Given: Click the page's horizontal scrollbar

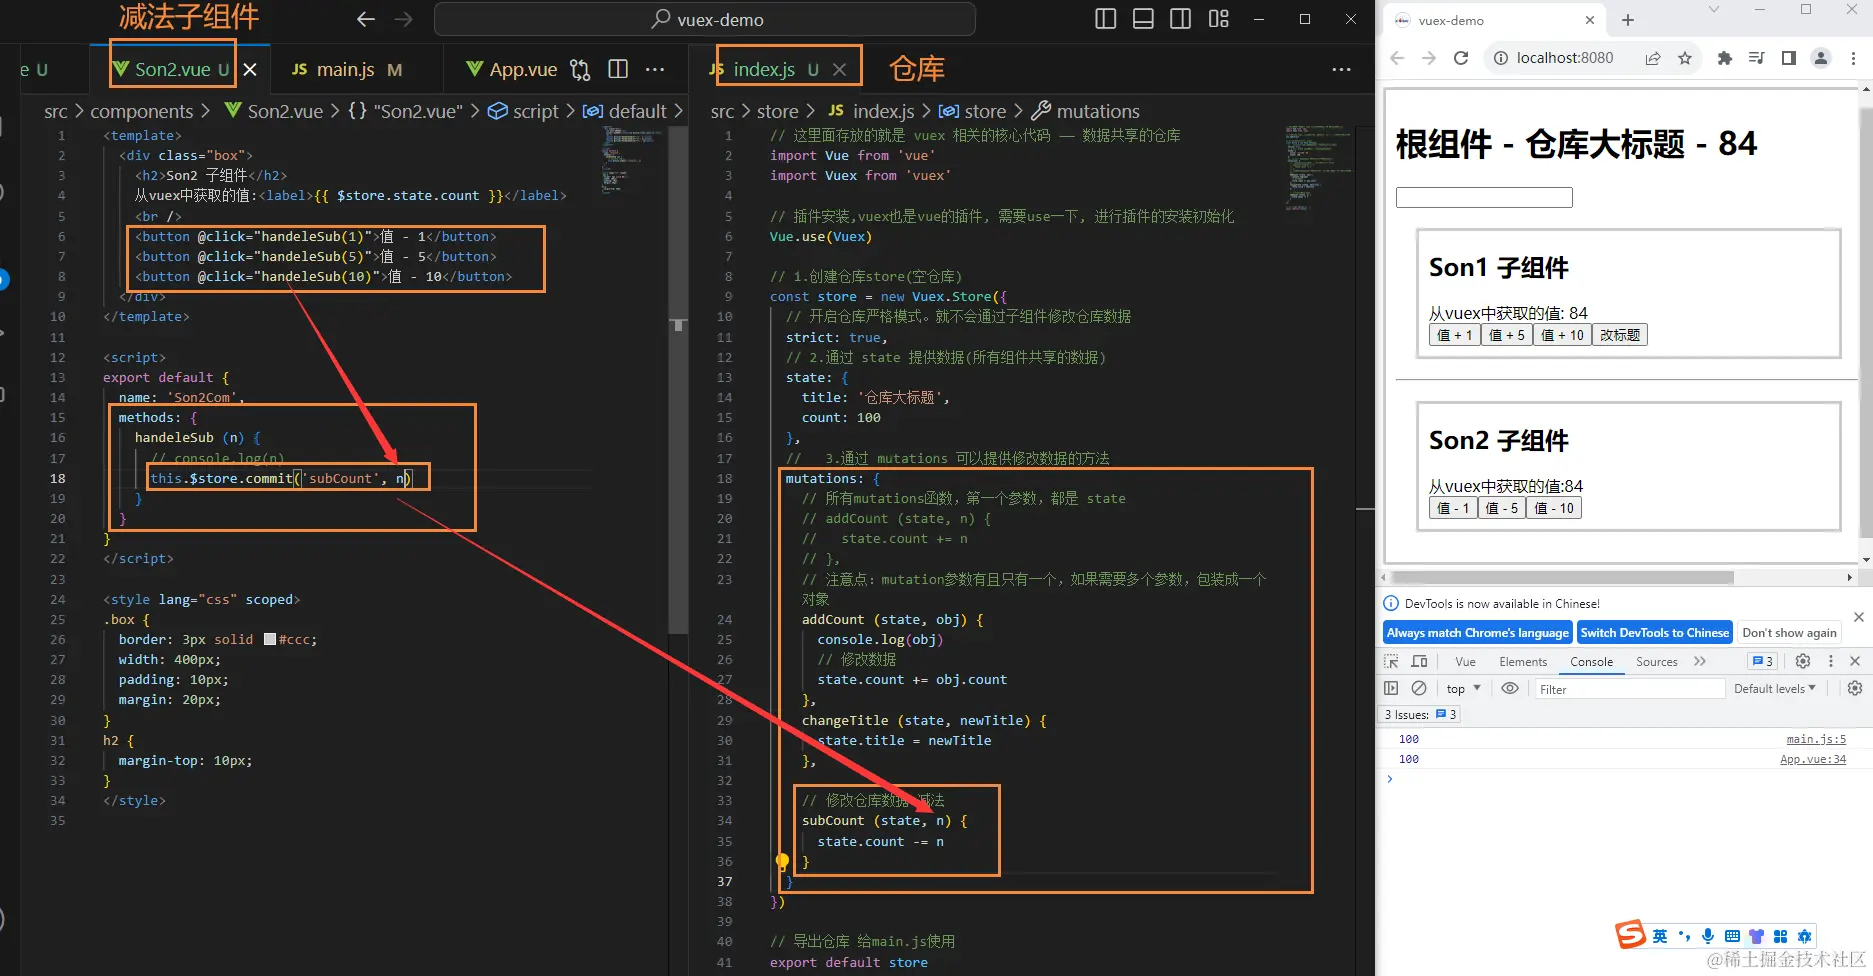Looking at the screenshot, I should click(1562, 577).
